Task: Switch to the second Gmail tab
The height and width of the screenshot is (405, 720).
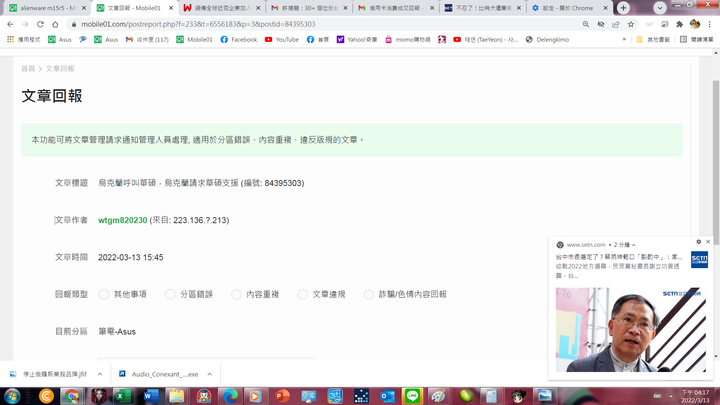Action: click(x=396, y=8)
